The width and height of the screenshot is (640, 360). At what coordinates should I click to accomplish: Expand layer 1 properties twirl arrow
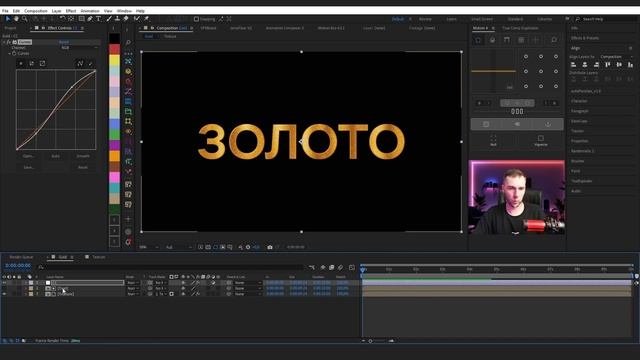click(26, 282)
